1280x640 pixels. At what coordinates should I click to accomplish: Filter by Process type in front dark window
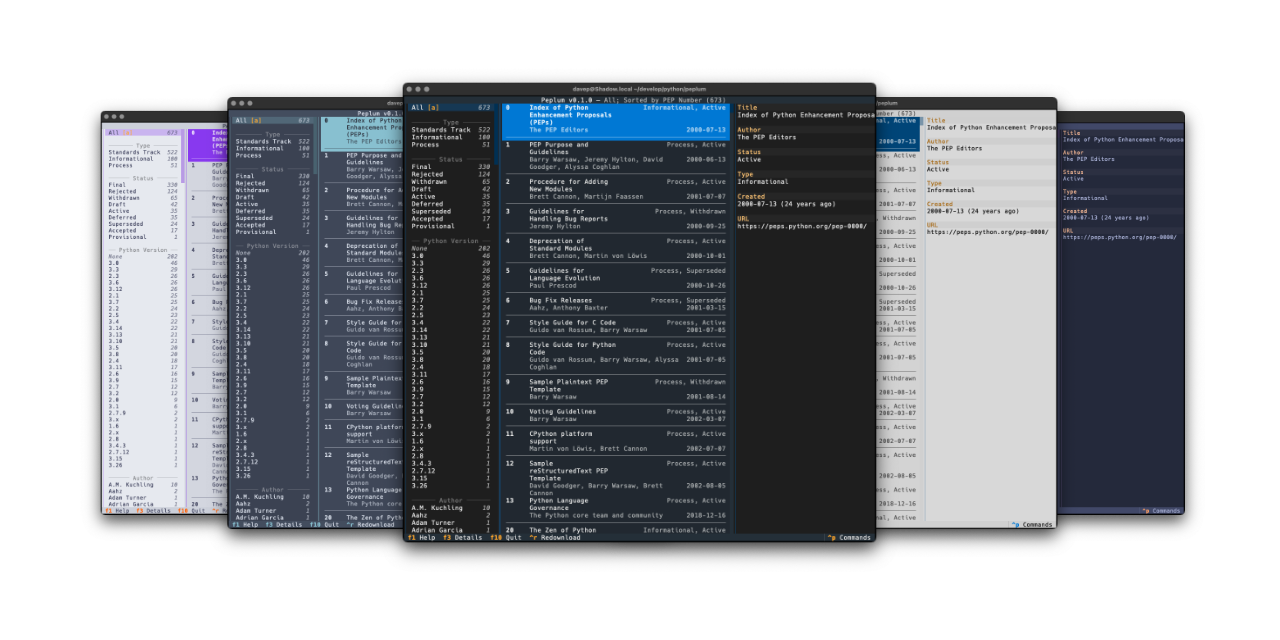451,145
